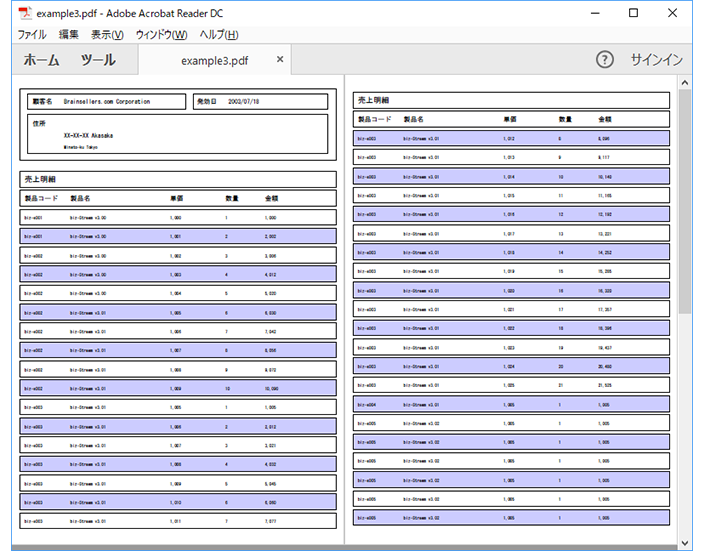Click the サインイン button
The width and height of the screenshot is (710, 551).
pos(657,60)
